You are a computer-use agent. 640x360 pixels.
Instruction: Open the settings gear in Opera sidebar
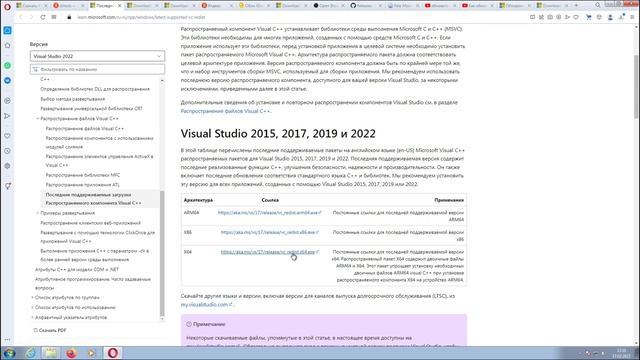coord(7,166)
